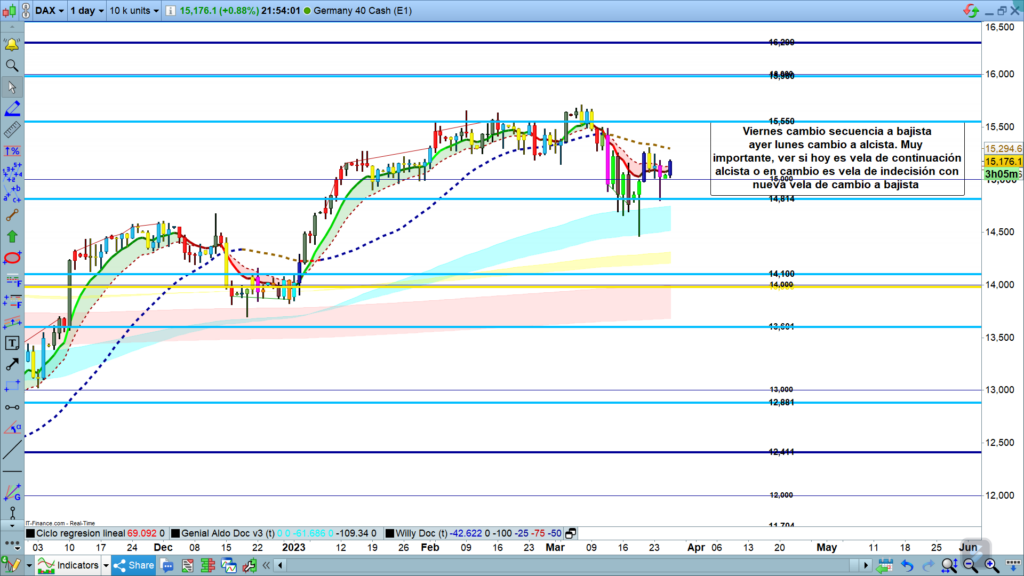Screen dimensions: 1024x576
Task: Undo the last chart action
Action: coord(907,566)
